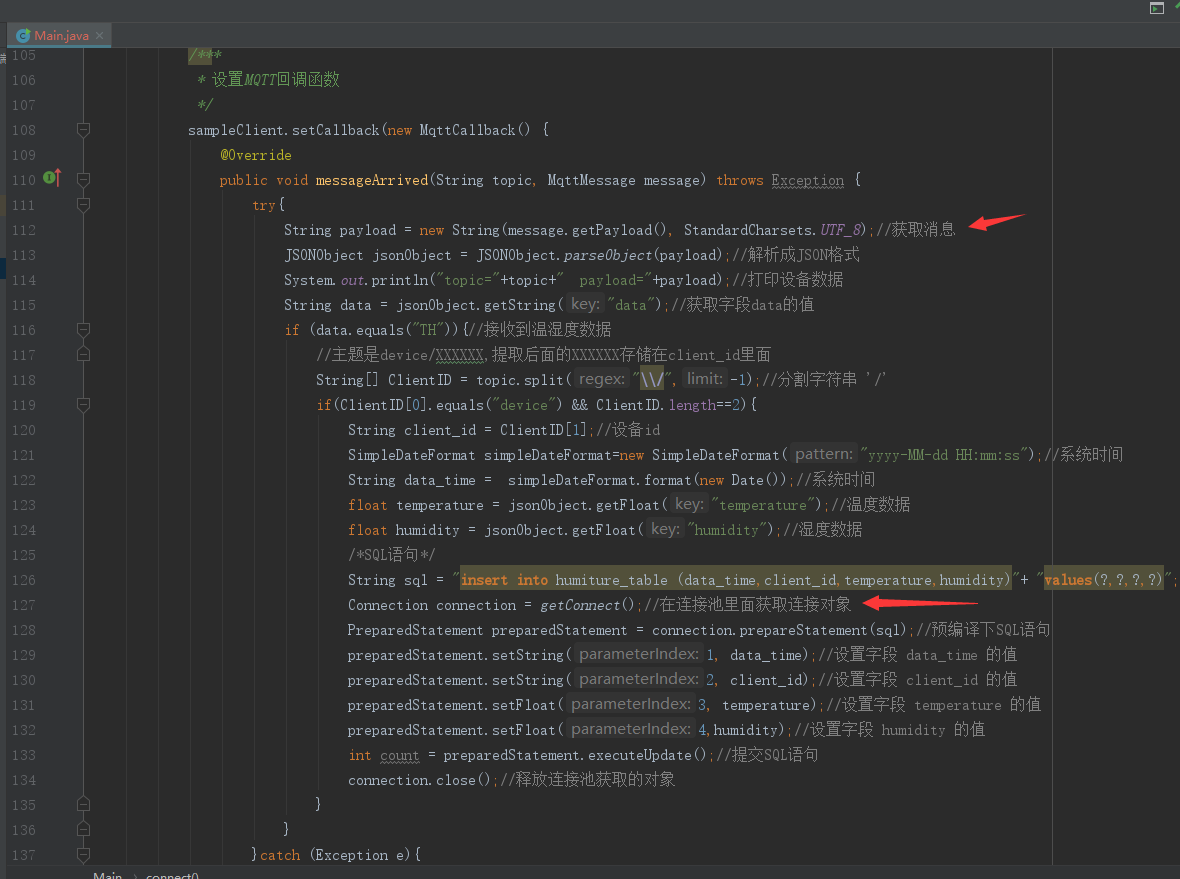Click executeUpdate() on line 133

coord(647,755)
